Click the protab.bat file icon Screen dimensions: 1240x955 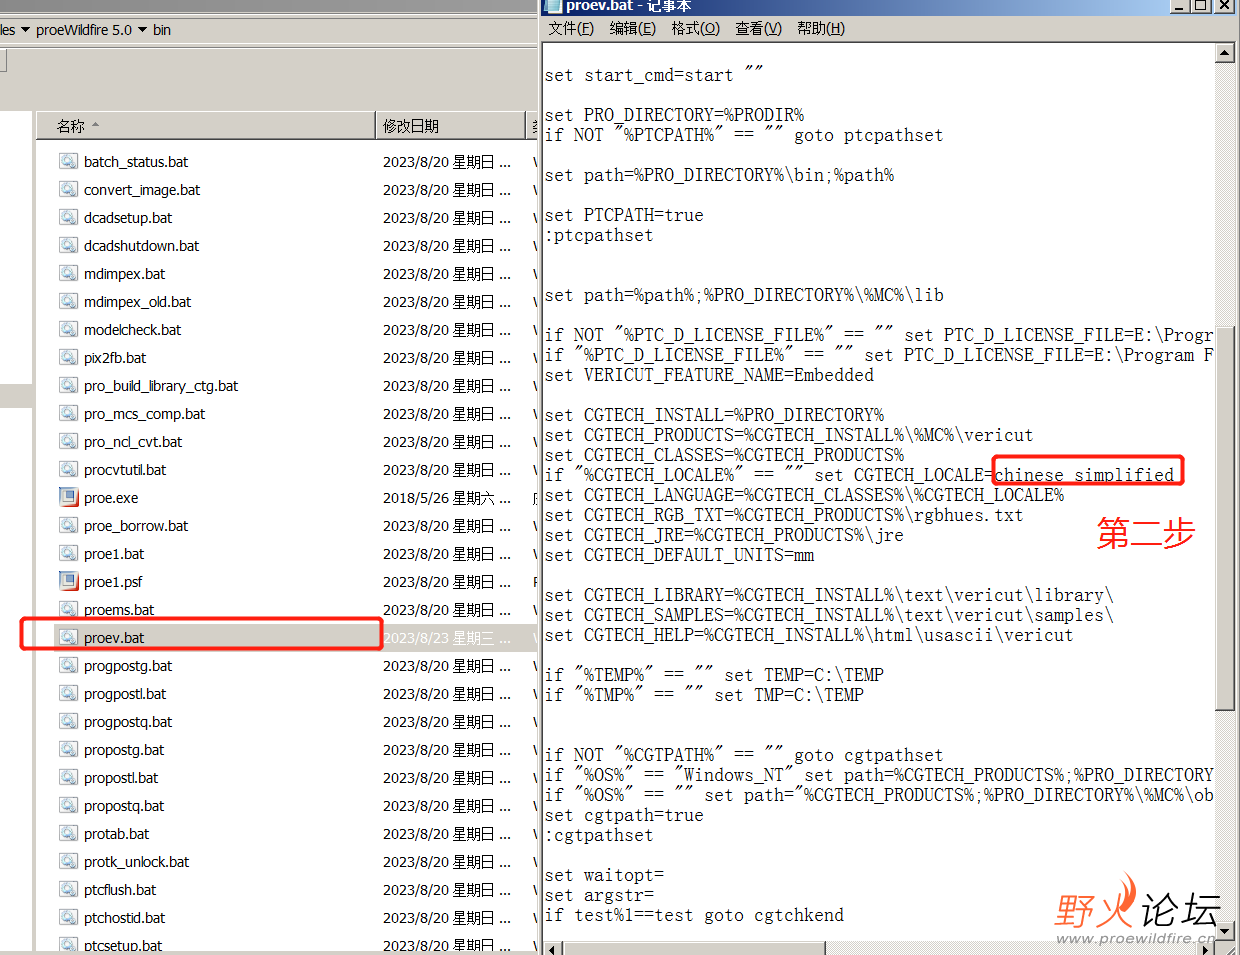(x=68, y=833)
